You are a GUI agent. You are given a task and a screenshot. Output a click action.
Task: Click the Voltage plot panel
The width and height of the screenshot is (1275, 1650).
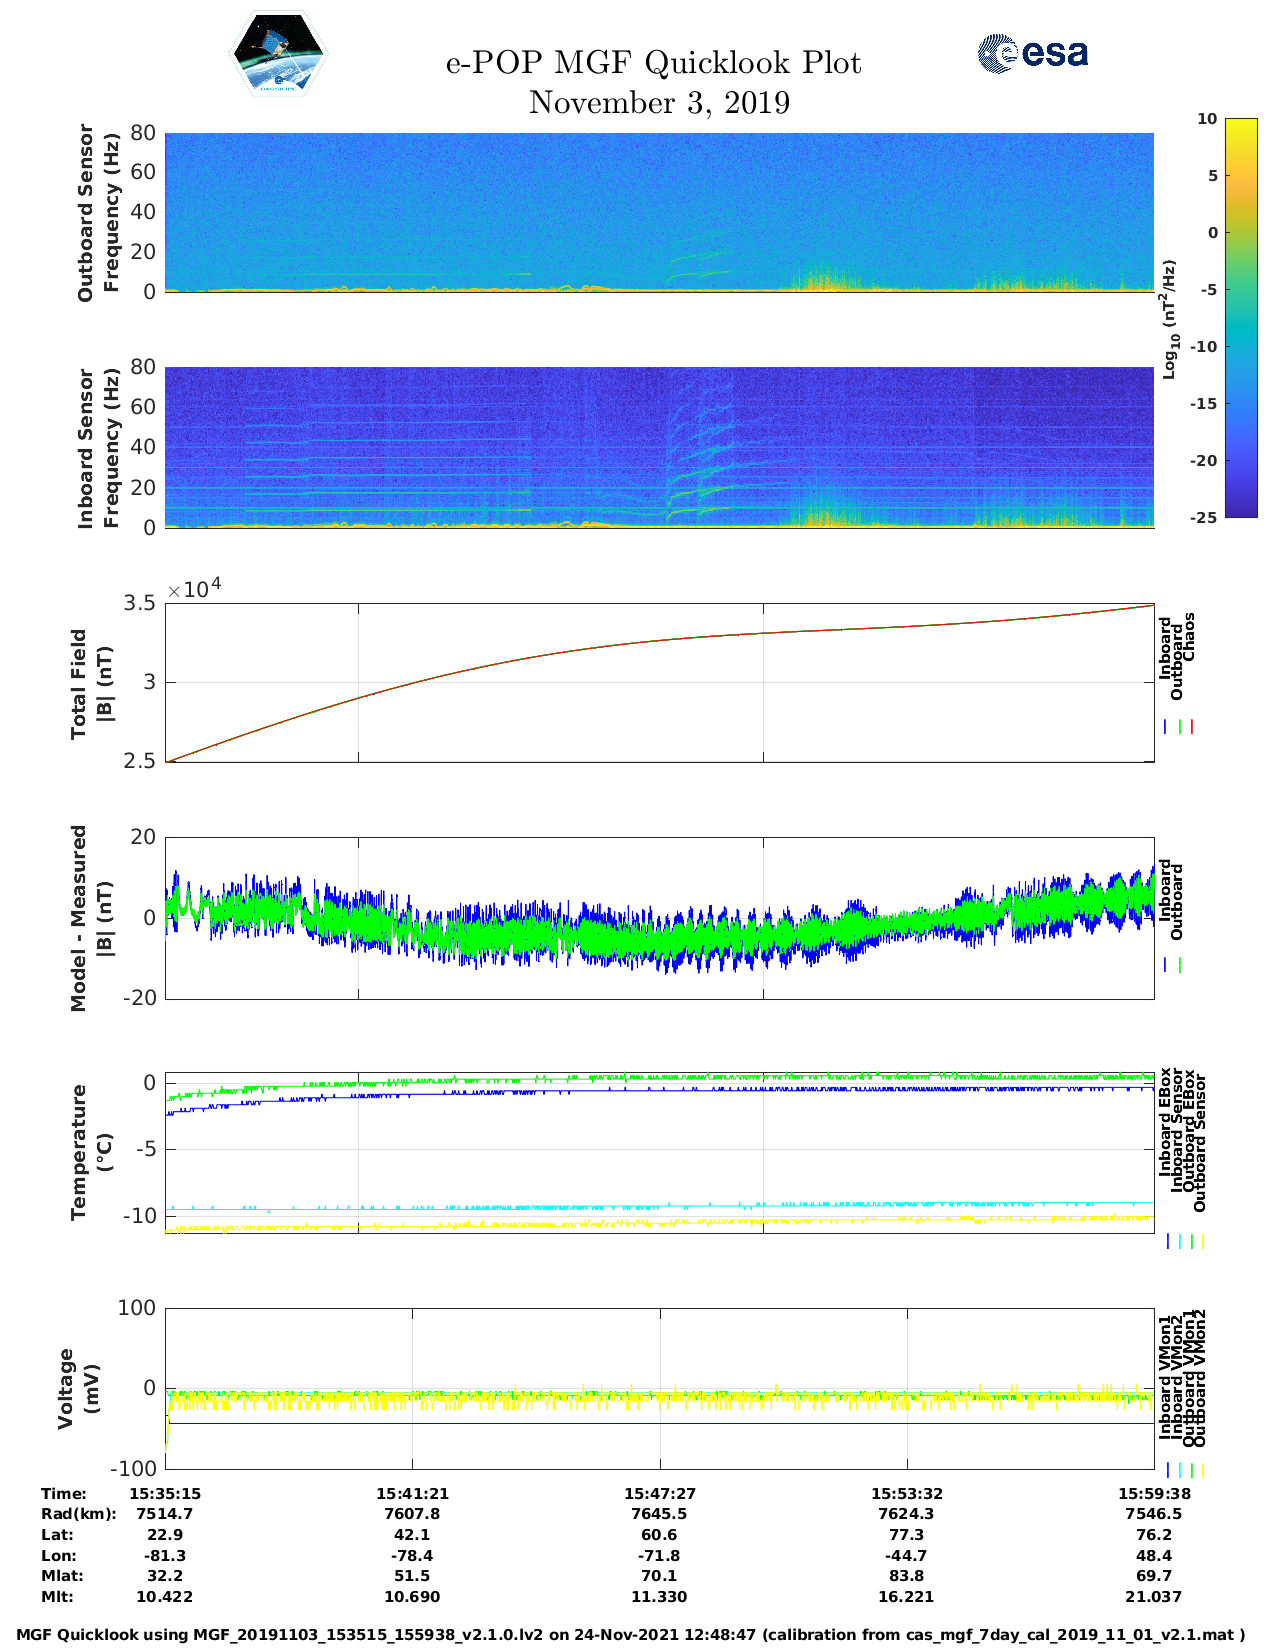point(659,1388)
